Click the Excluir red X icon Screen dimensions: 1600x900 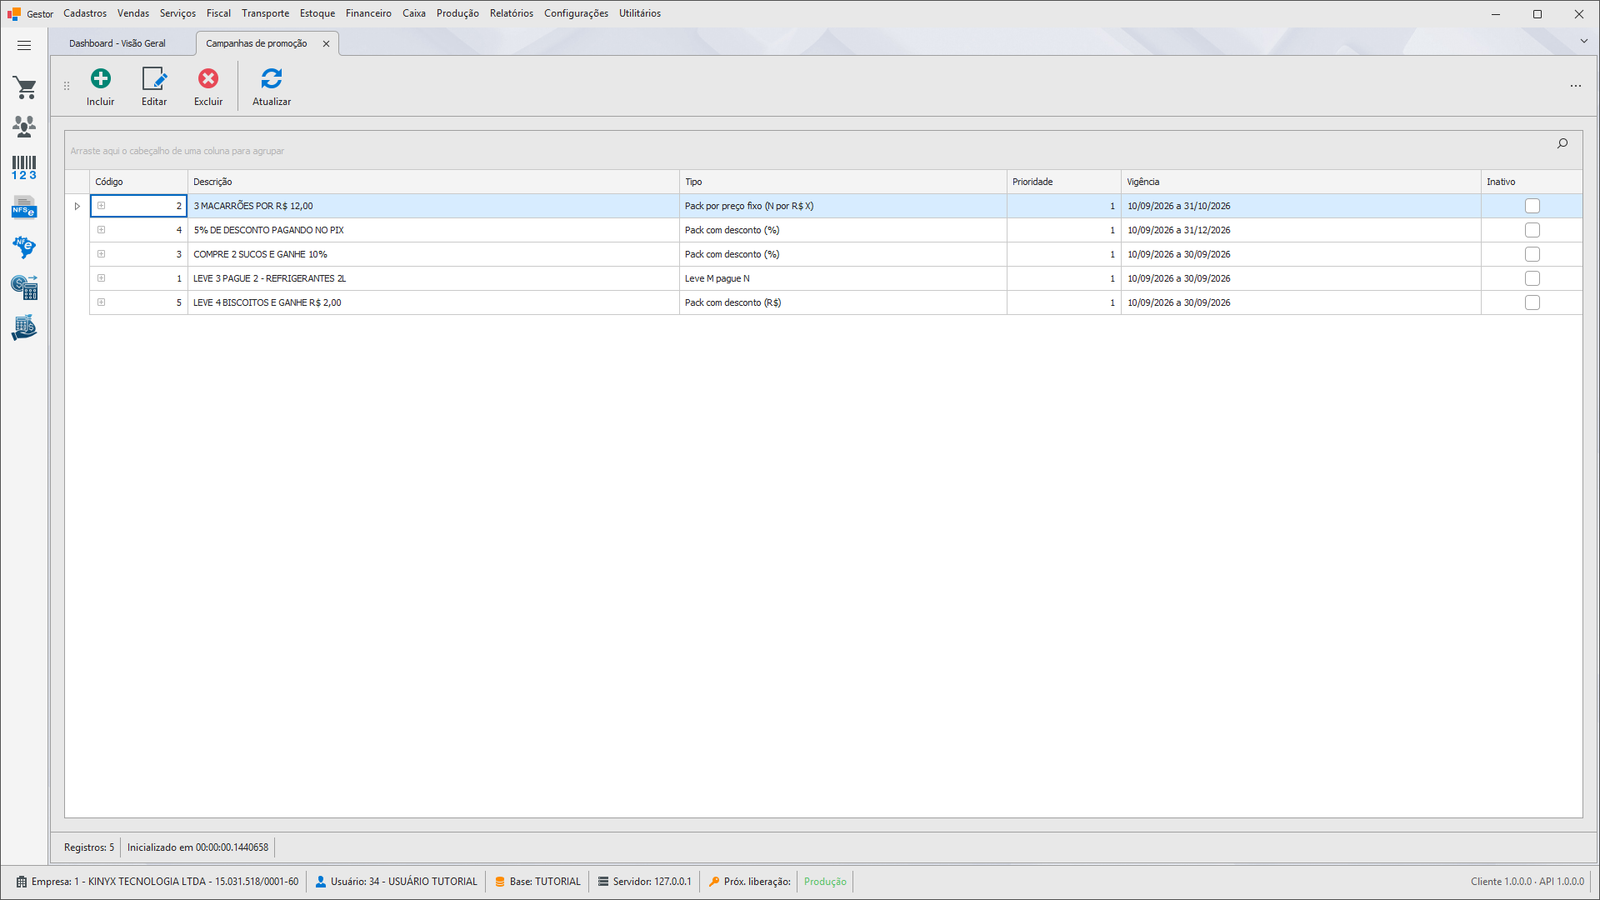pos(208,78)
